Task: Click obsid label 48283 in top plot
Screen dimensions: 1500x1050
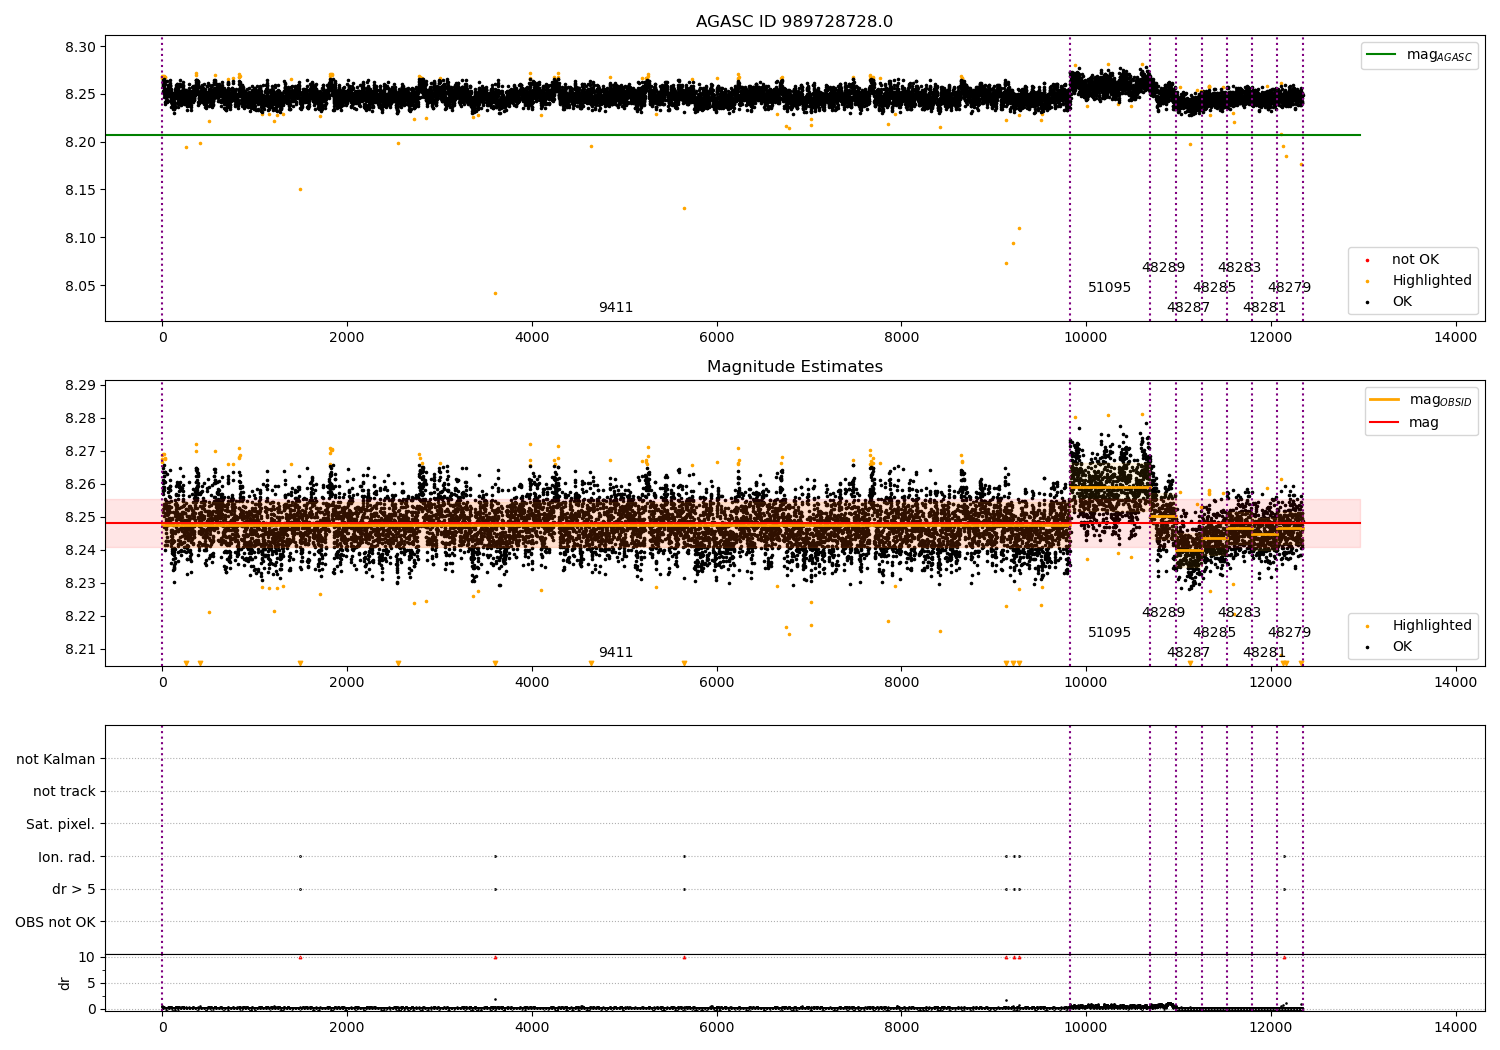Action: [x=1239, y=268]
